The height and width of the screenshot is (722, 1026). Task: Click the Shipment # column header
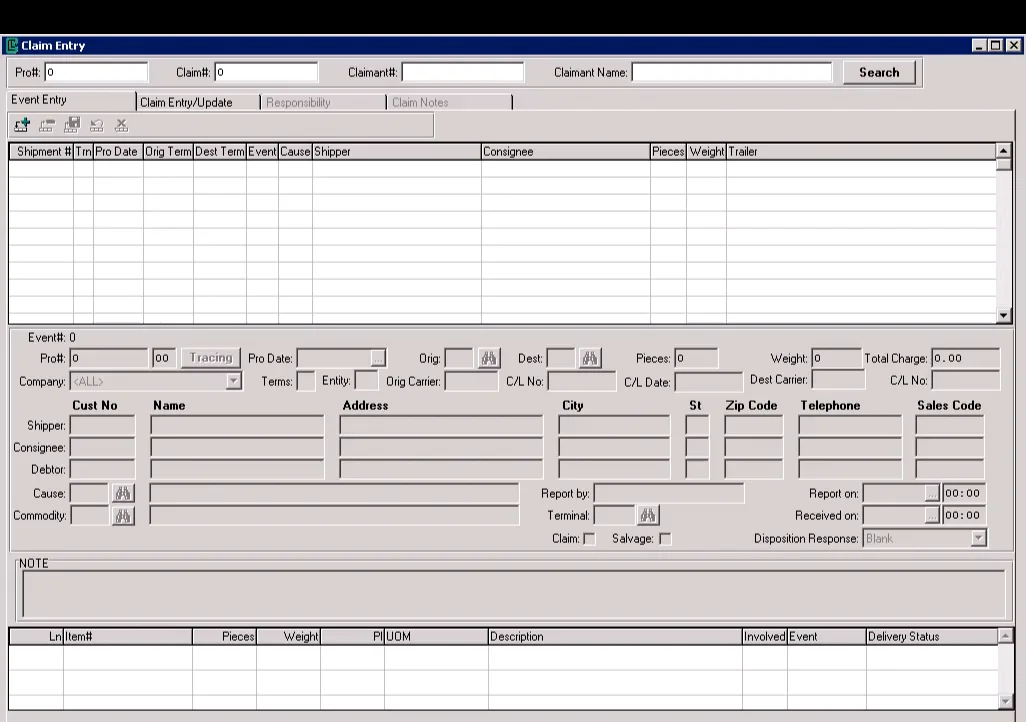click(41, 152)
